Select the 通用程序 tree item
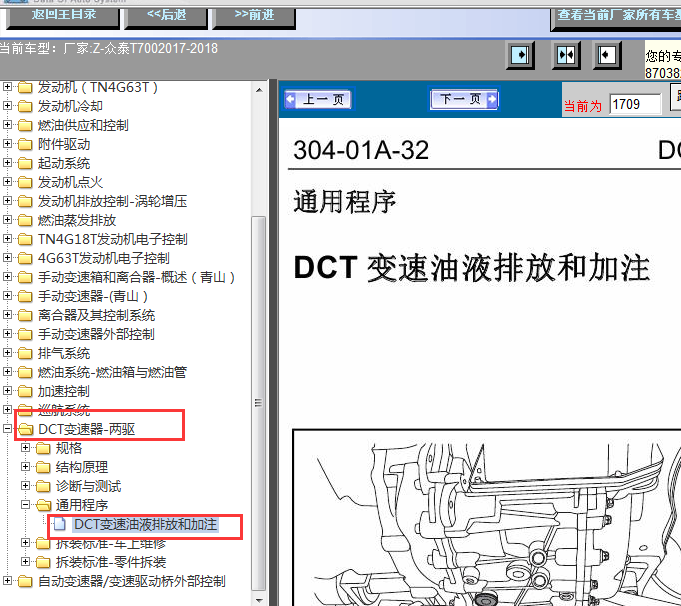Image resolution: width=681 pixels, height=606 pixels. click(x=82, y=505)
